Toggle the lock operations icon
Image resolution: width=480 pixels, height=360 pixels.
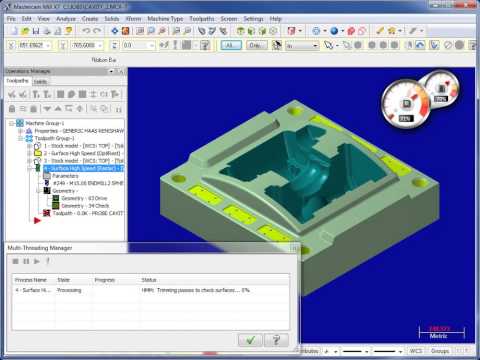click(x=12, y=109)
